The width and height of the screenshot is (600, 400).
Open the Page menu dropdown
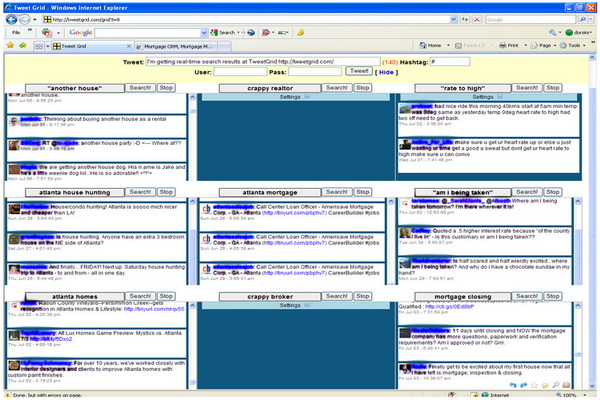click(x=543, y=46)
